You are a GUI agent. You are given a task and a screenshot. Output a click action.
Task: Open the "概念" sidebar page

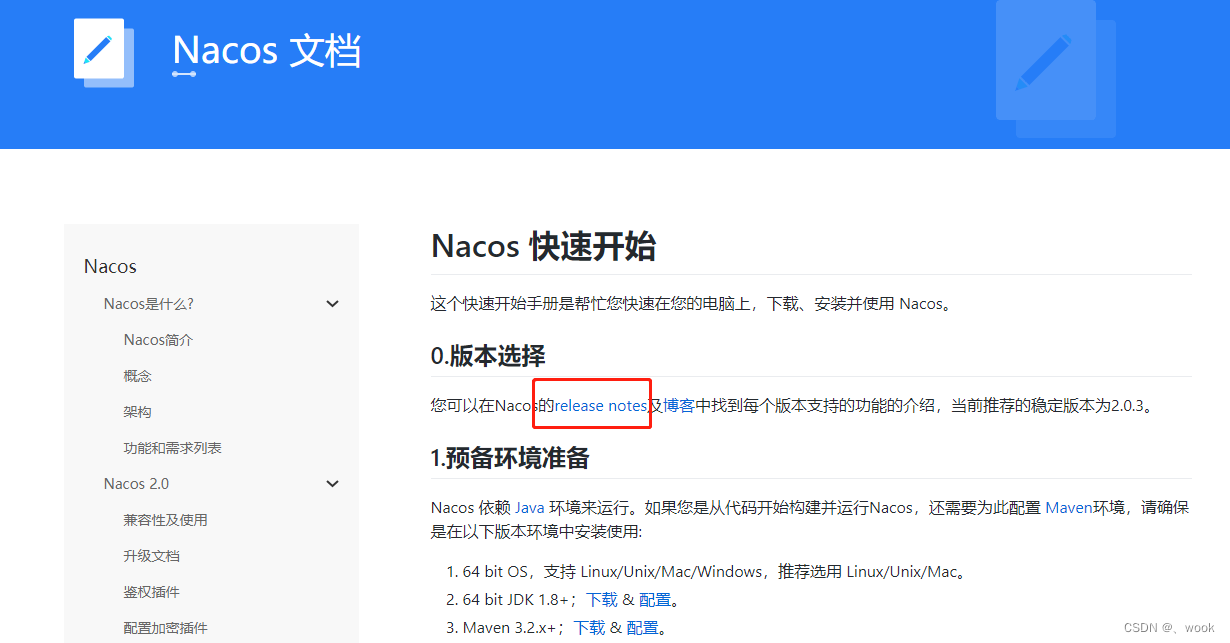pyautogui.click(x=138, y=376)
